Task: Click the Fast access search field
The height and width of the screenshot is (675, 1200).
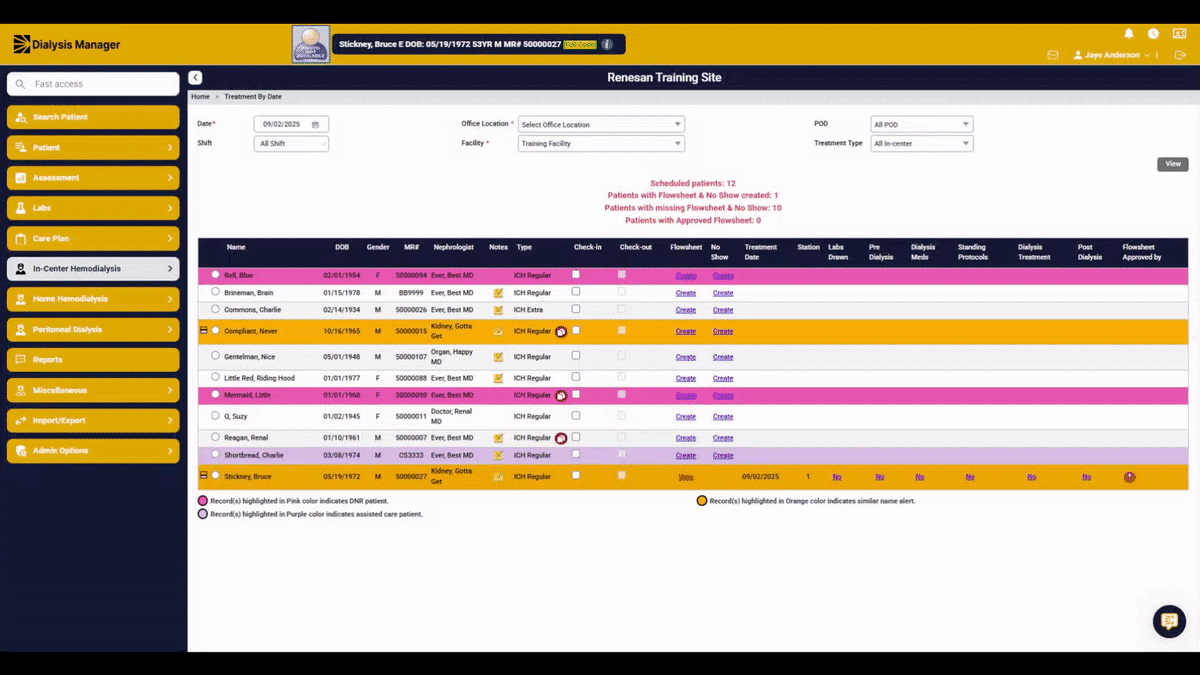Action: tap(93, 85)
